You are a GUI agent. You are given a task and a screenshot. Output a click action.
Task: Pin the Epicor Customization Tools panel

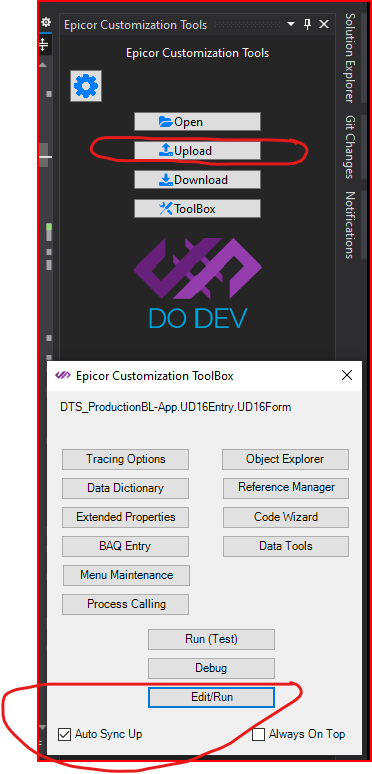(x=307, y=24)
